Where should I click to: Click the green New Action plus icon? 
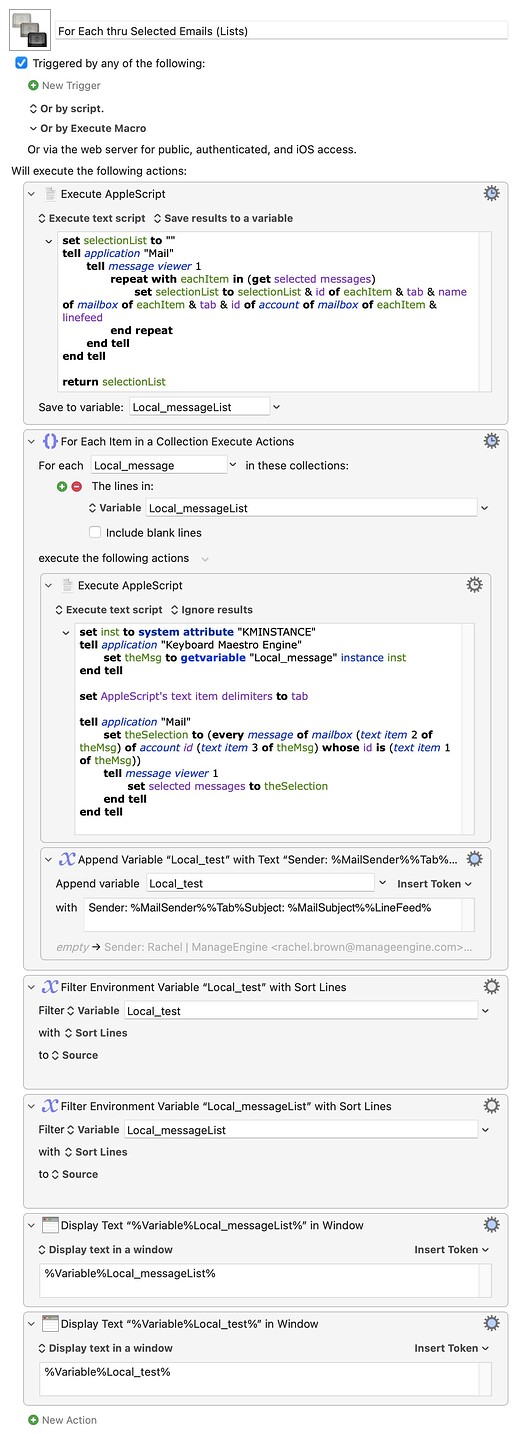tap(33, 1420)
